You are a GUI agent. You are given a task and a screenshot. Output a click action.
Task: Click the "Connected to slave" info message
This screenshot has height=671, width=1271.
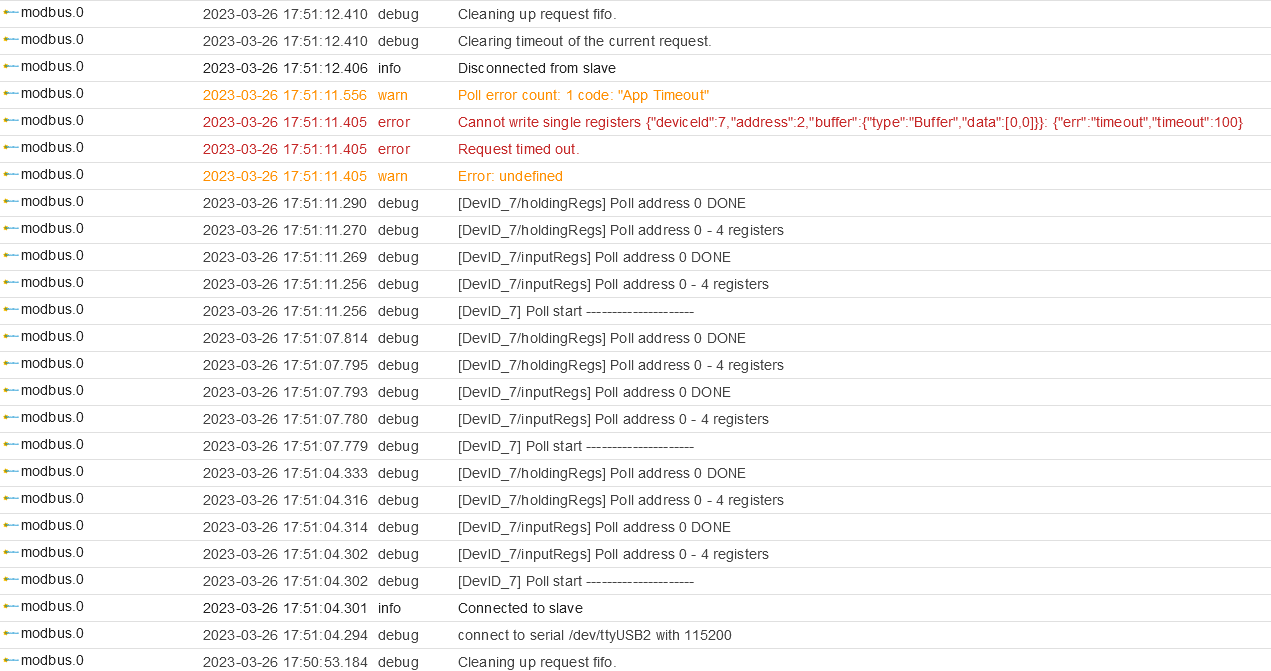(x=520, y=608)
